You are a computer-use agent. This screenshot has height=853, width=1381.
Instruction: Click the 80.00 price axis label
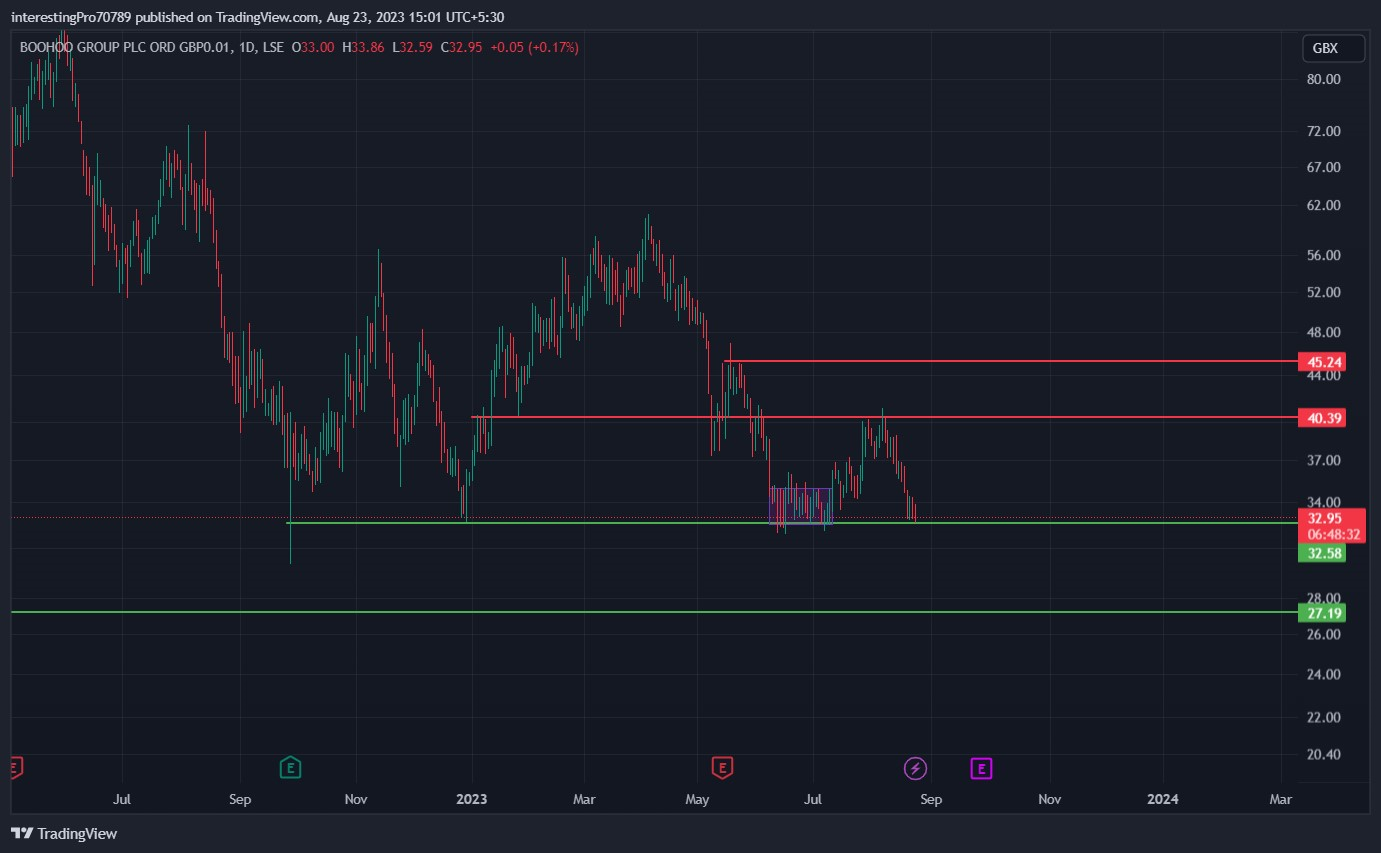click(1323, 79)
